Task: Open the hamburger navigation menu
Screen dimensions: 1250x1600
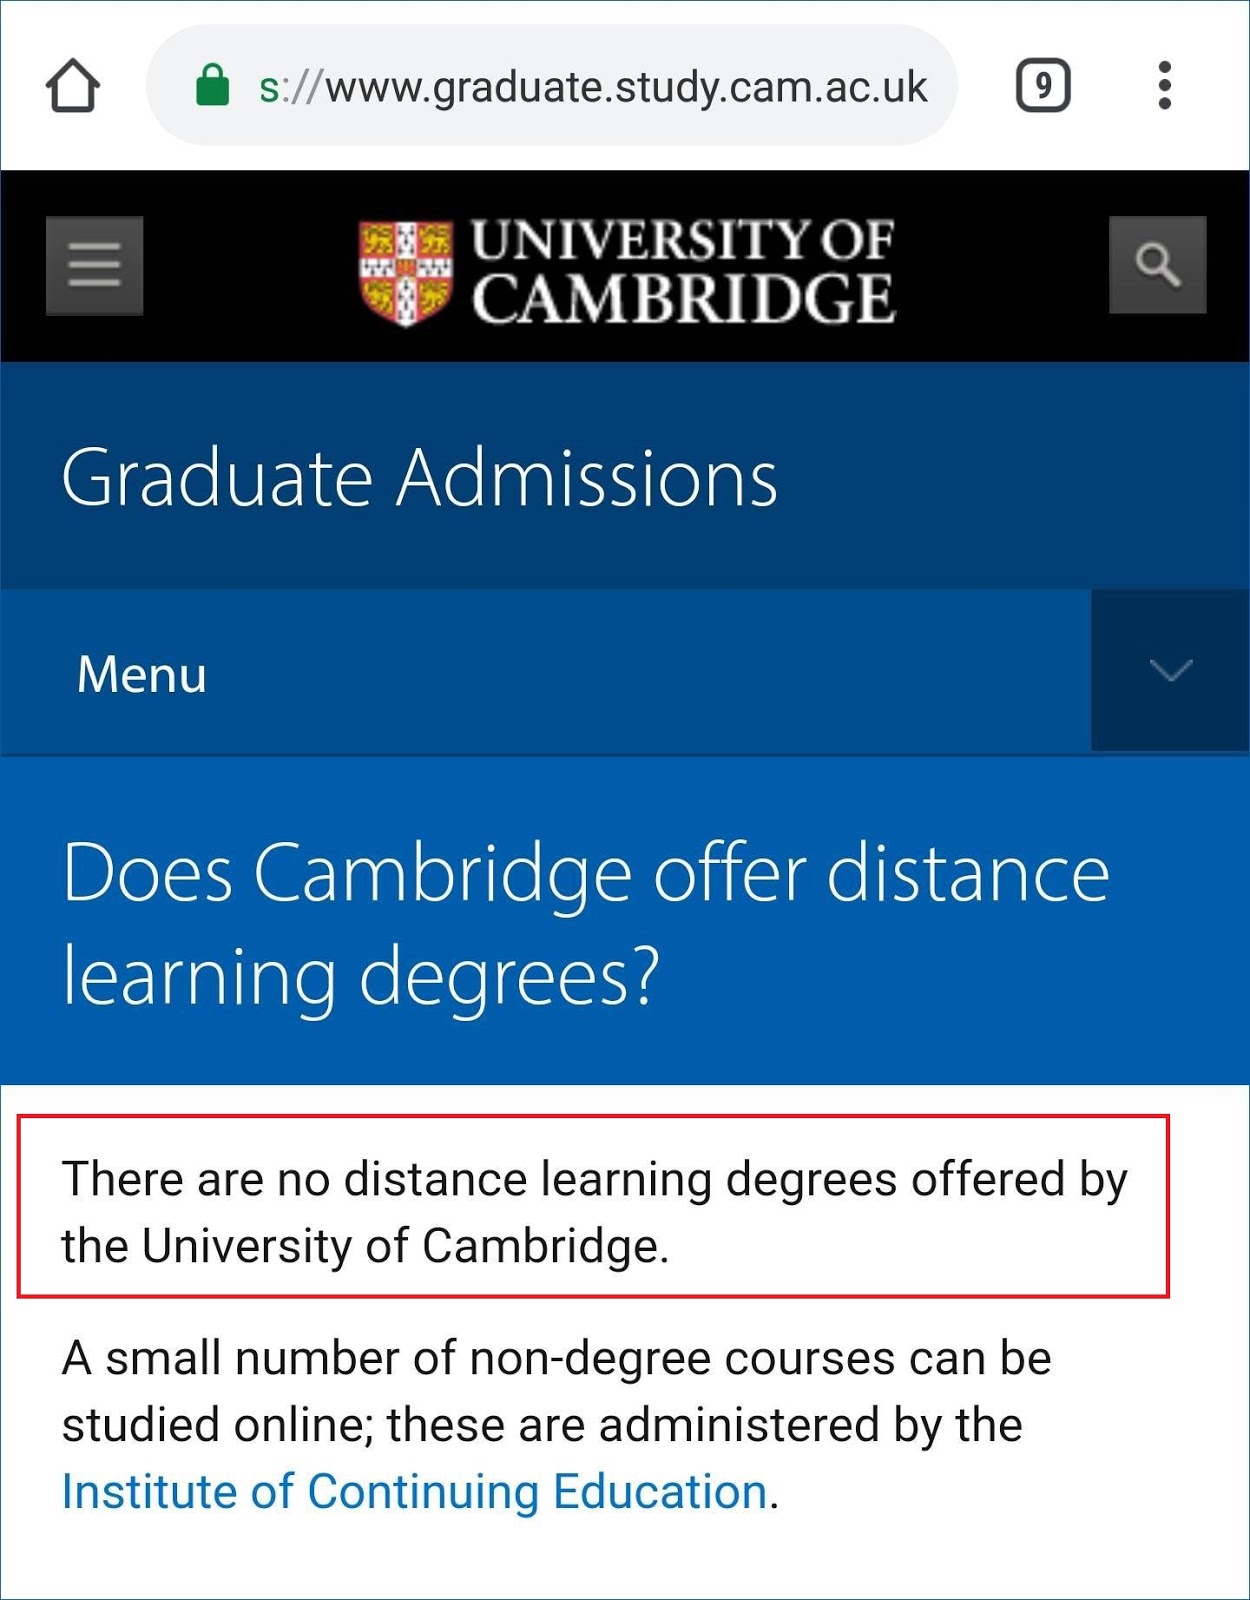Action: (x=95, y=266)
